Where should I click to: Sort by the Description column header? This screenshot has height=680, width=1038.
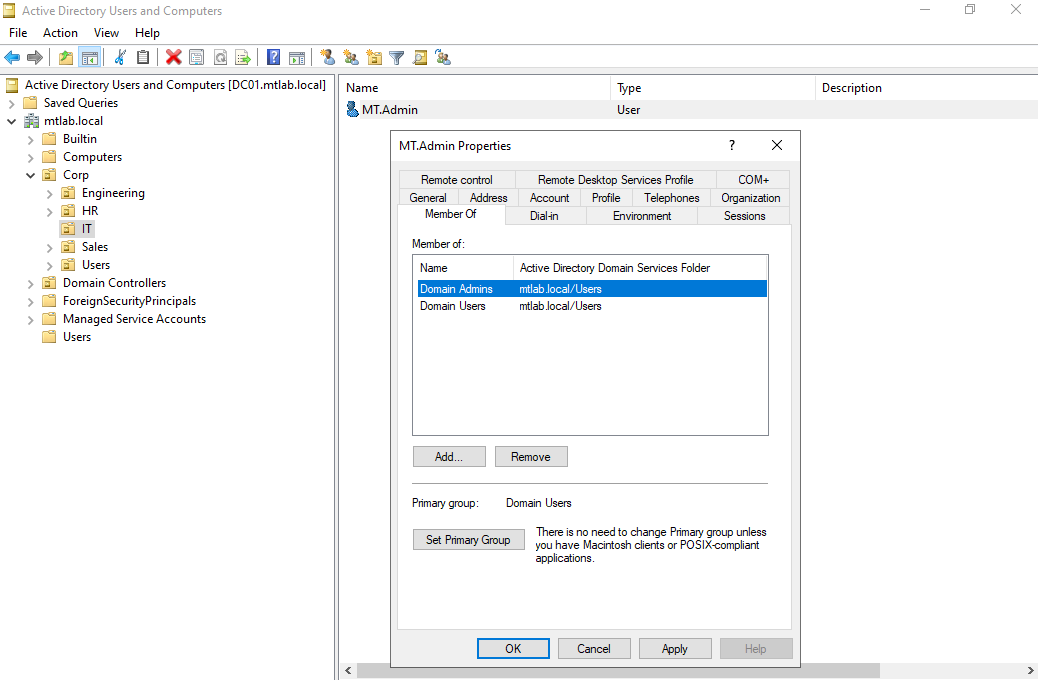tap(927, 87)
